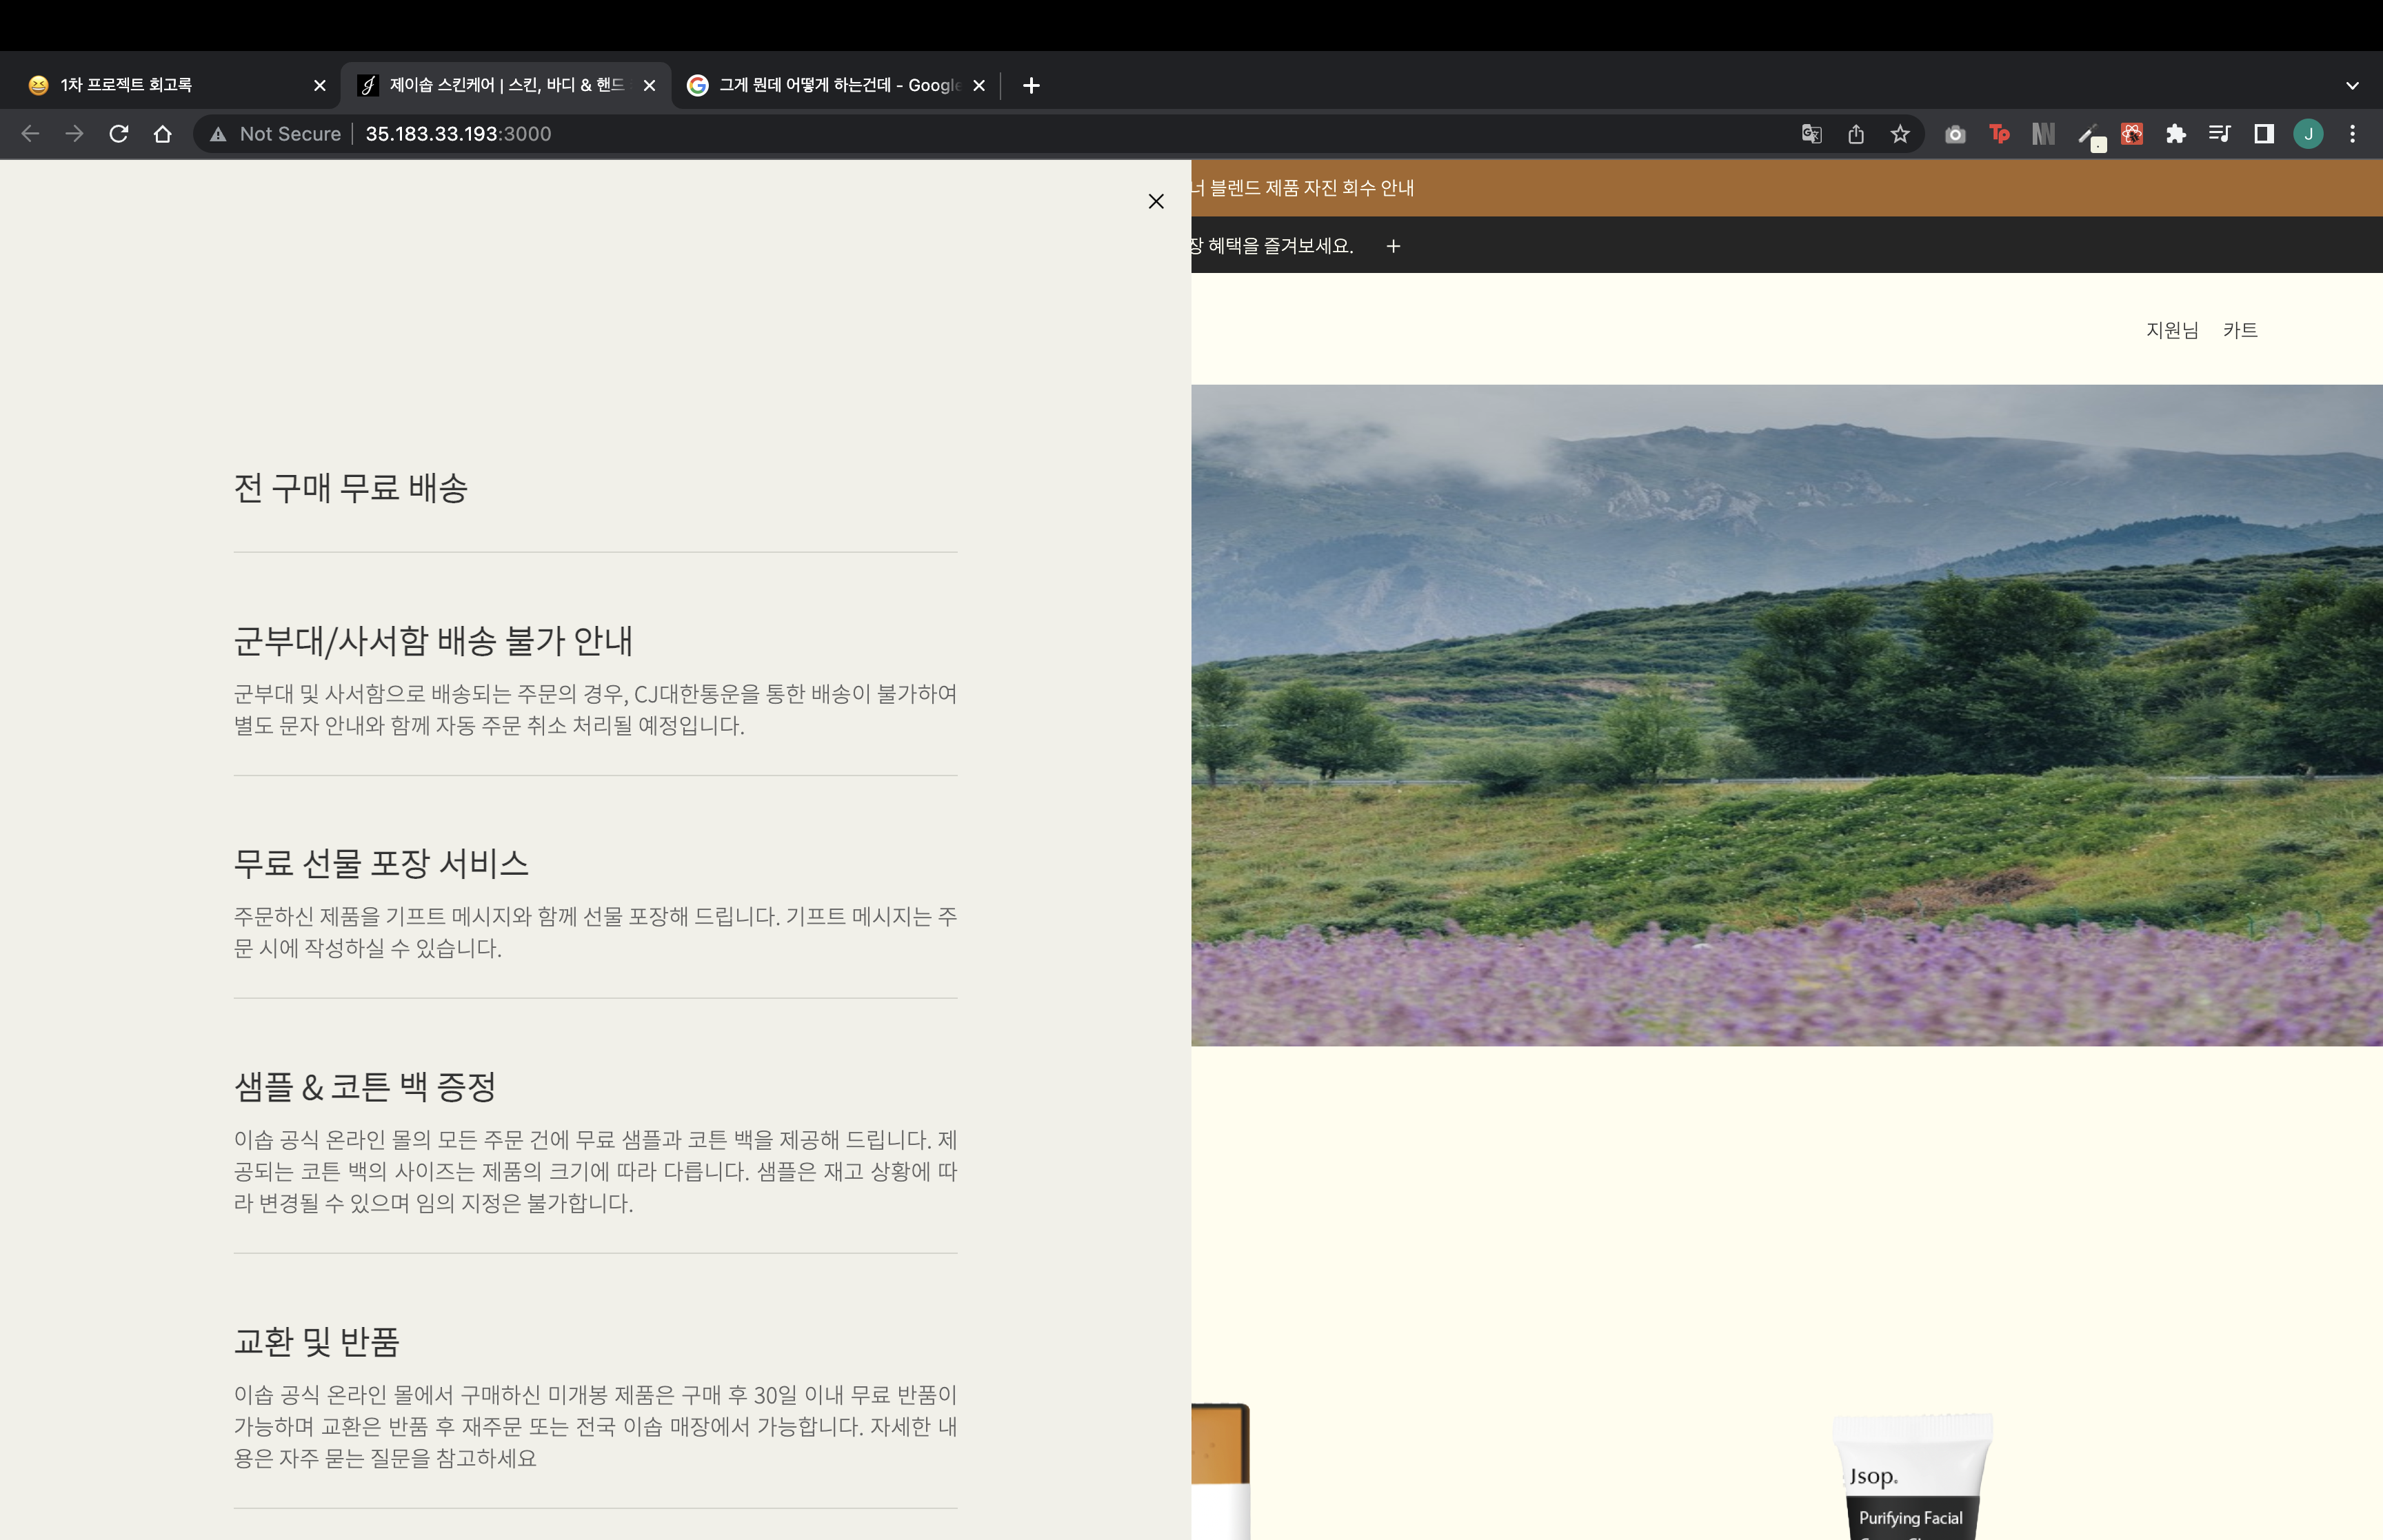The height and width of the screenshot is (1540, 2383).
Task: Toggle the browser side panel
Action: (x=2264, y=134)
